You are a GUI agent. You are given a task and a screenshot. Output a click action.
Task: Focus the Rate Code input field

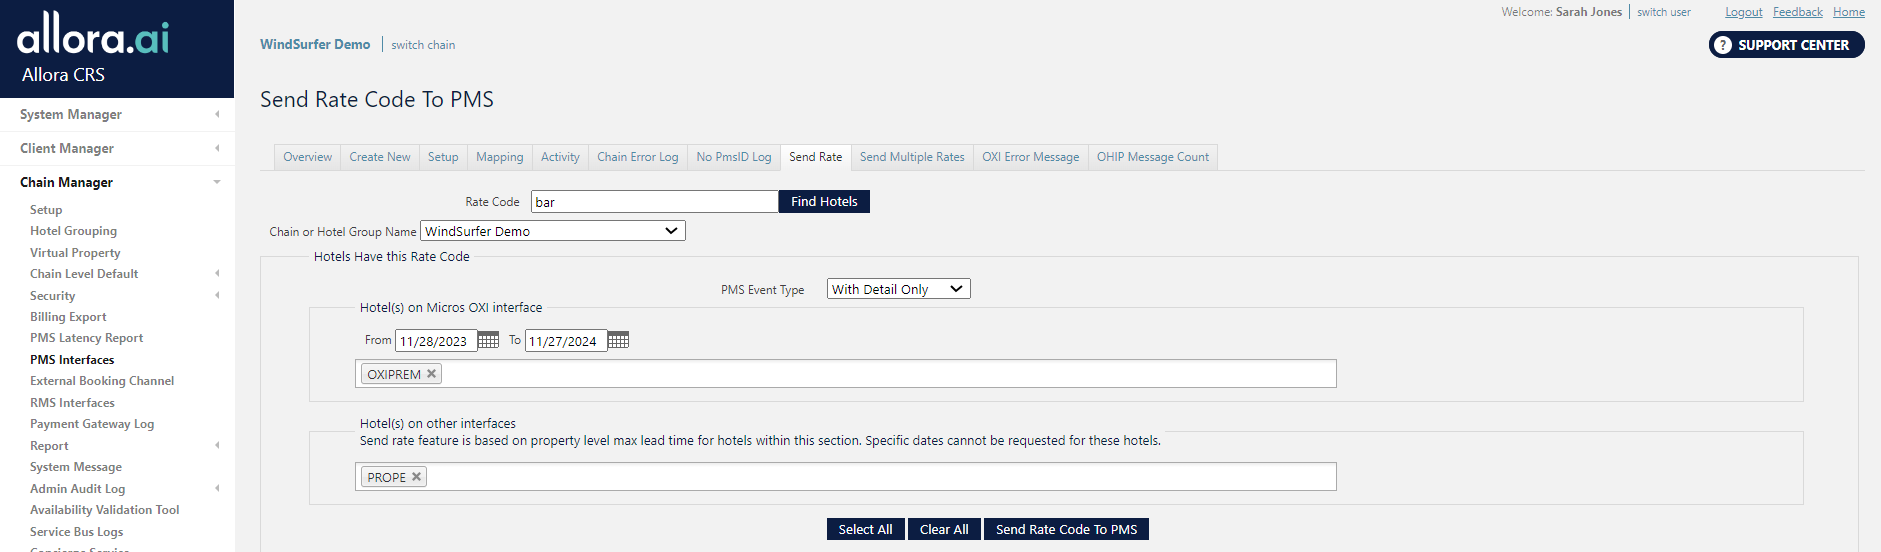point(654,202)
